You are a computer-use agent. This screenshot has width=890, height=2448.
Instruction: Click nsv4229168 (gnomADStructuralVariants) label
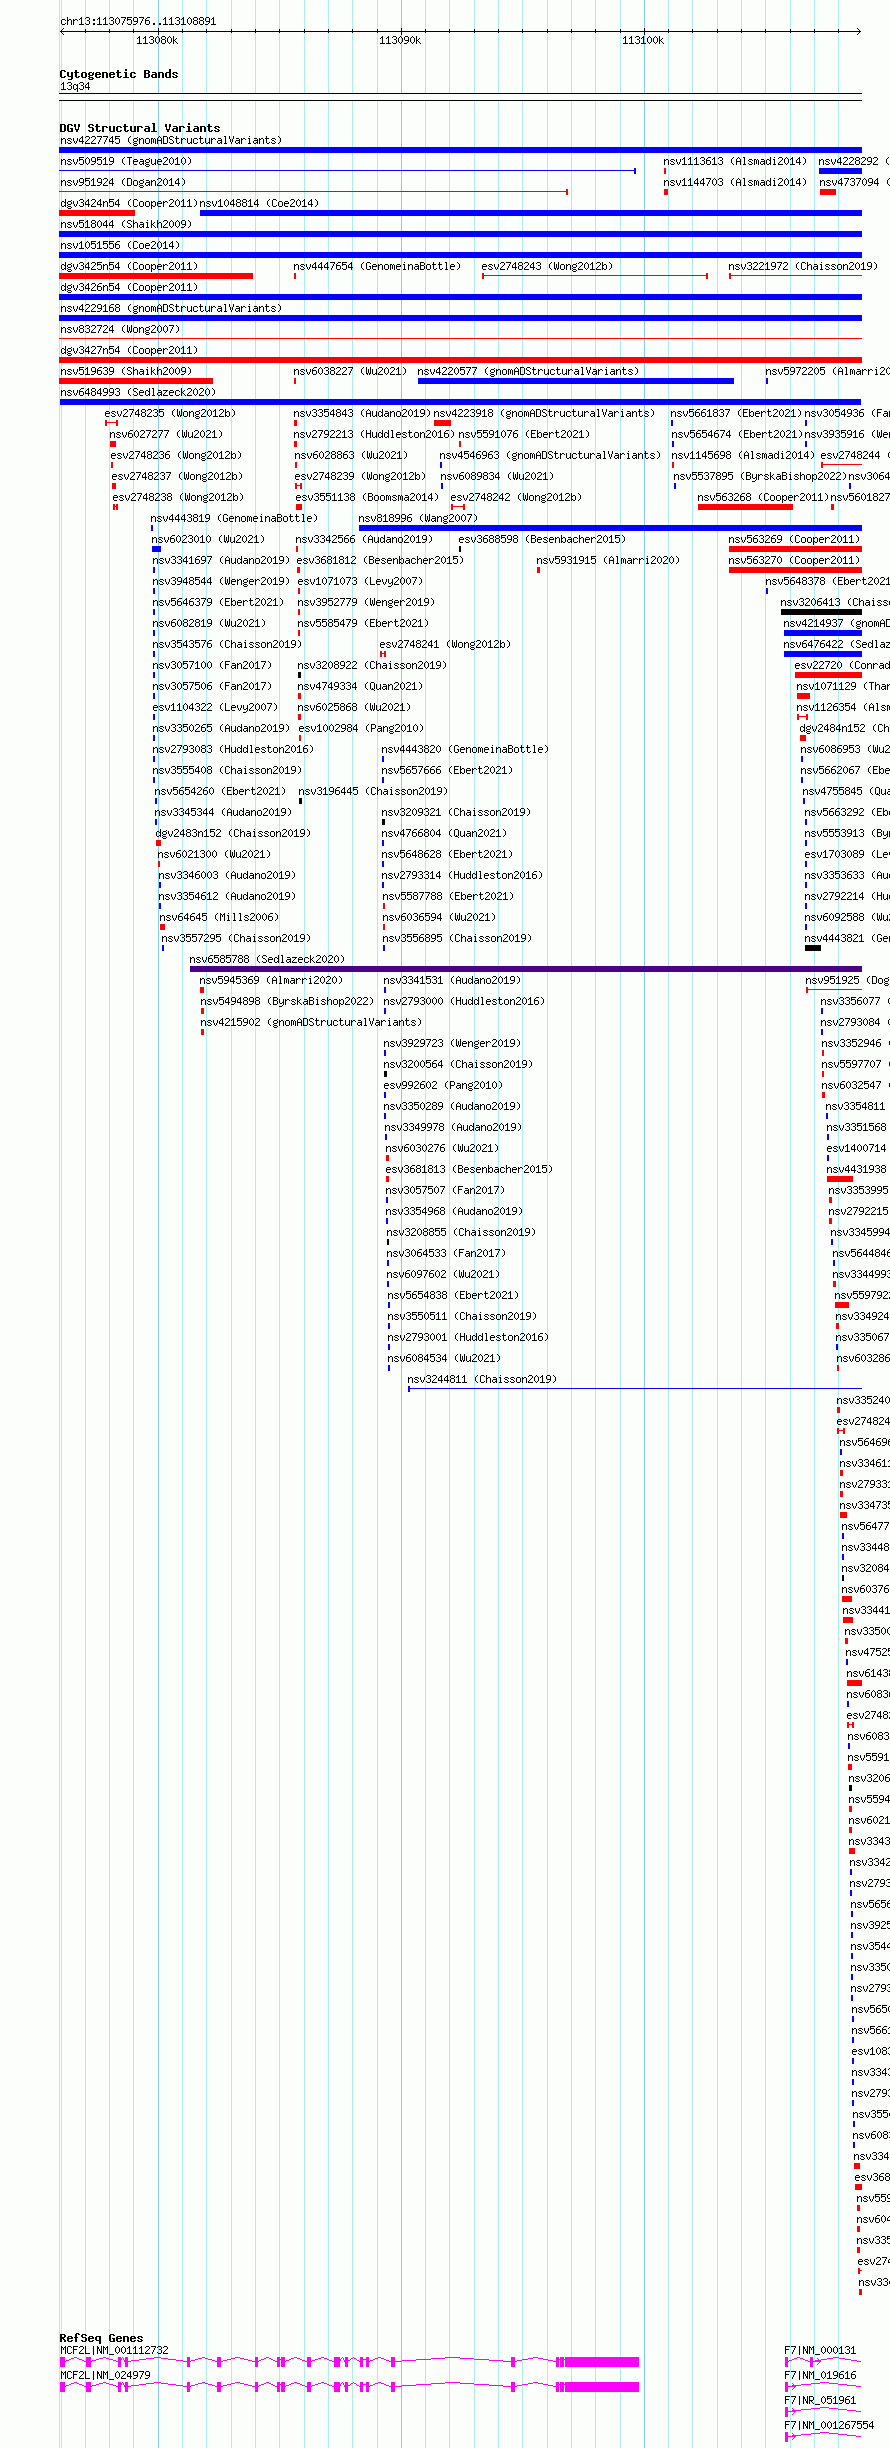[x=171, y=308]
